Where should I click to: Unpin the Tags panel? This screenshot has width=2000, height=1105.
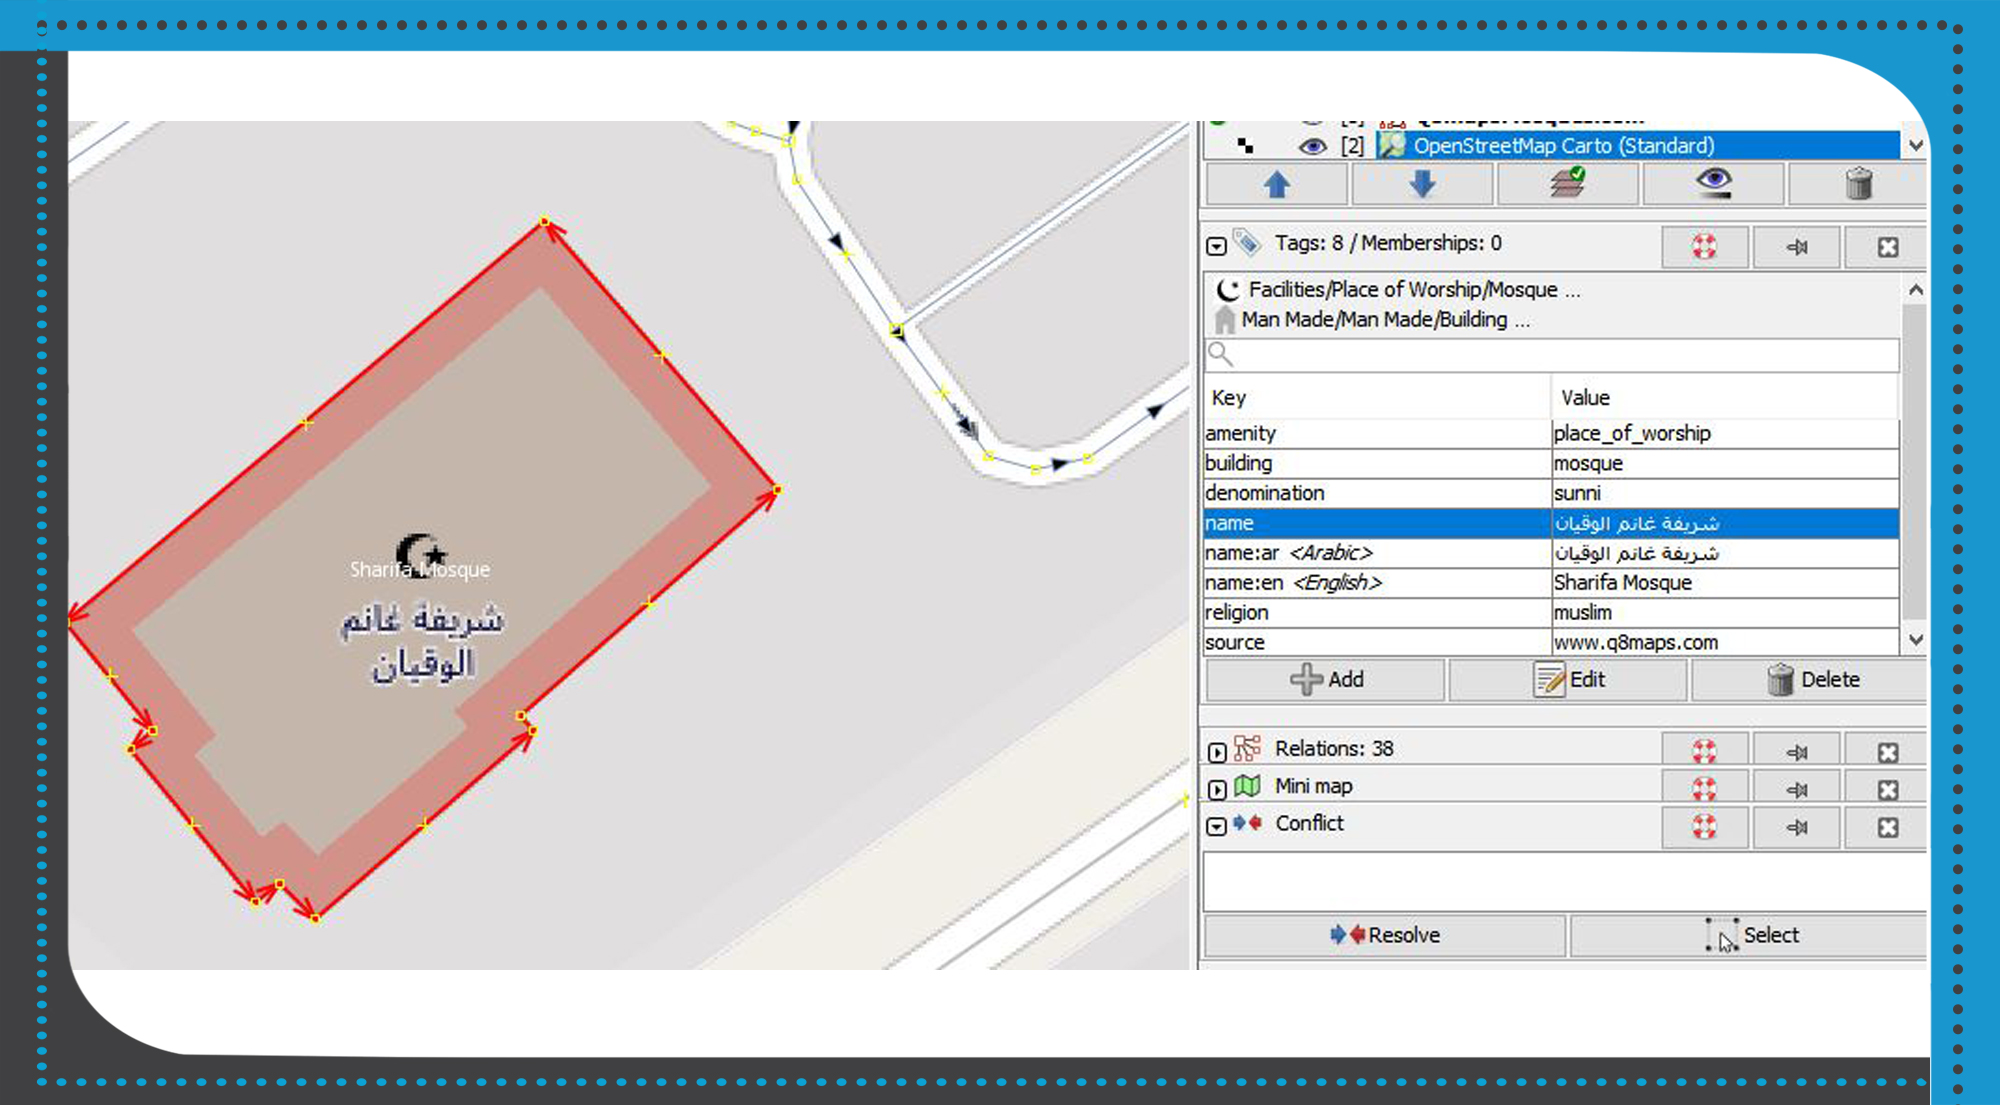tap(1796, 247)
